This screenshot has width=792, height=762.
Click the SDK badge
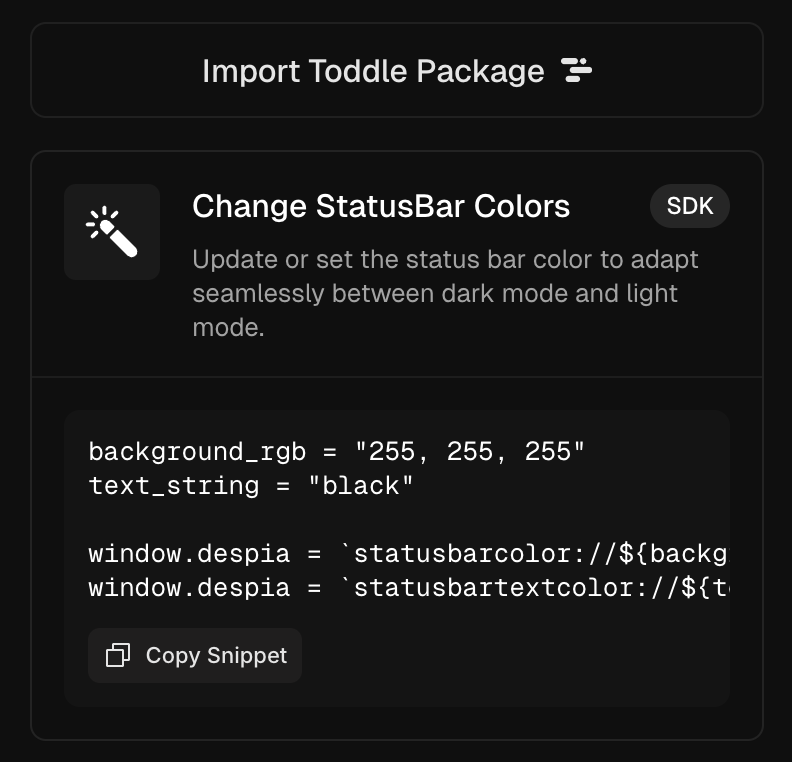click(689, 207)
